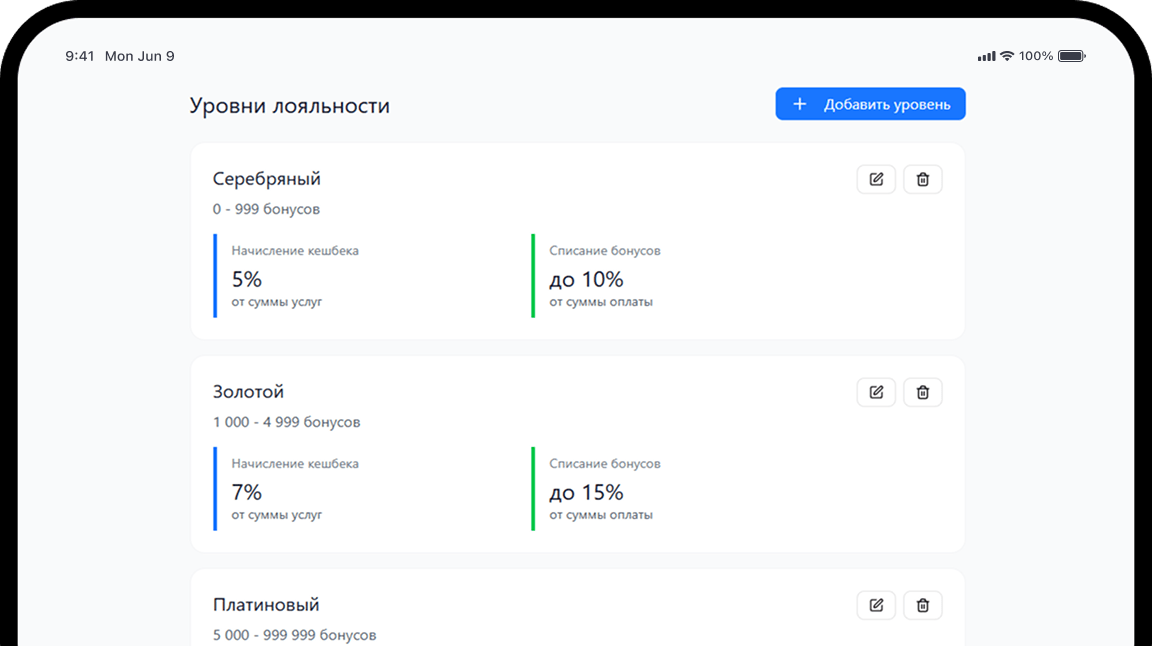Tap the Wi-Fi icon in status bar

tap(1007, 56)
